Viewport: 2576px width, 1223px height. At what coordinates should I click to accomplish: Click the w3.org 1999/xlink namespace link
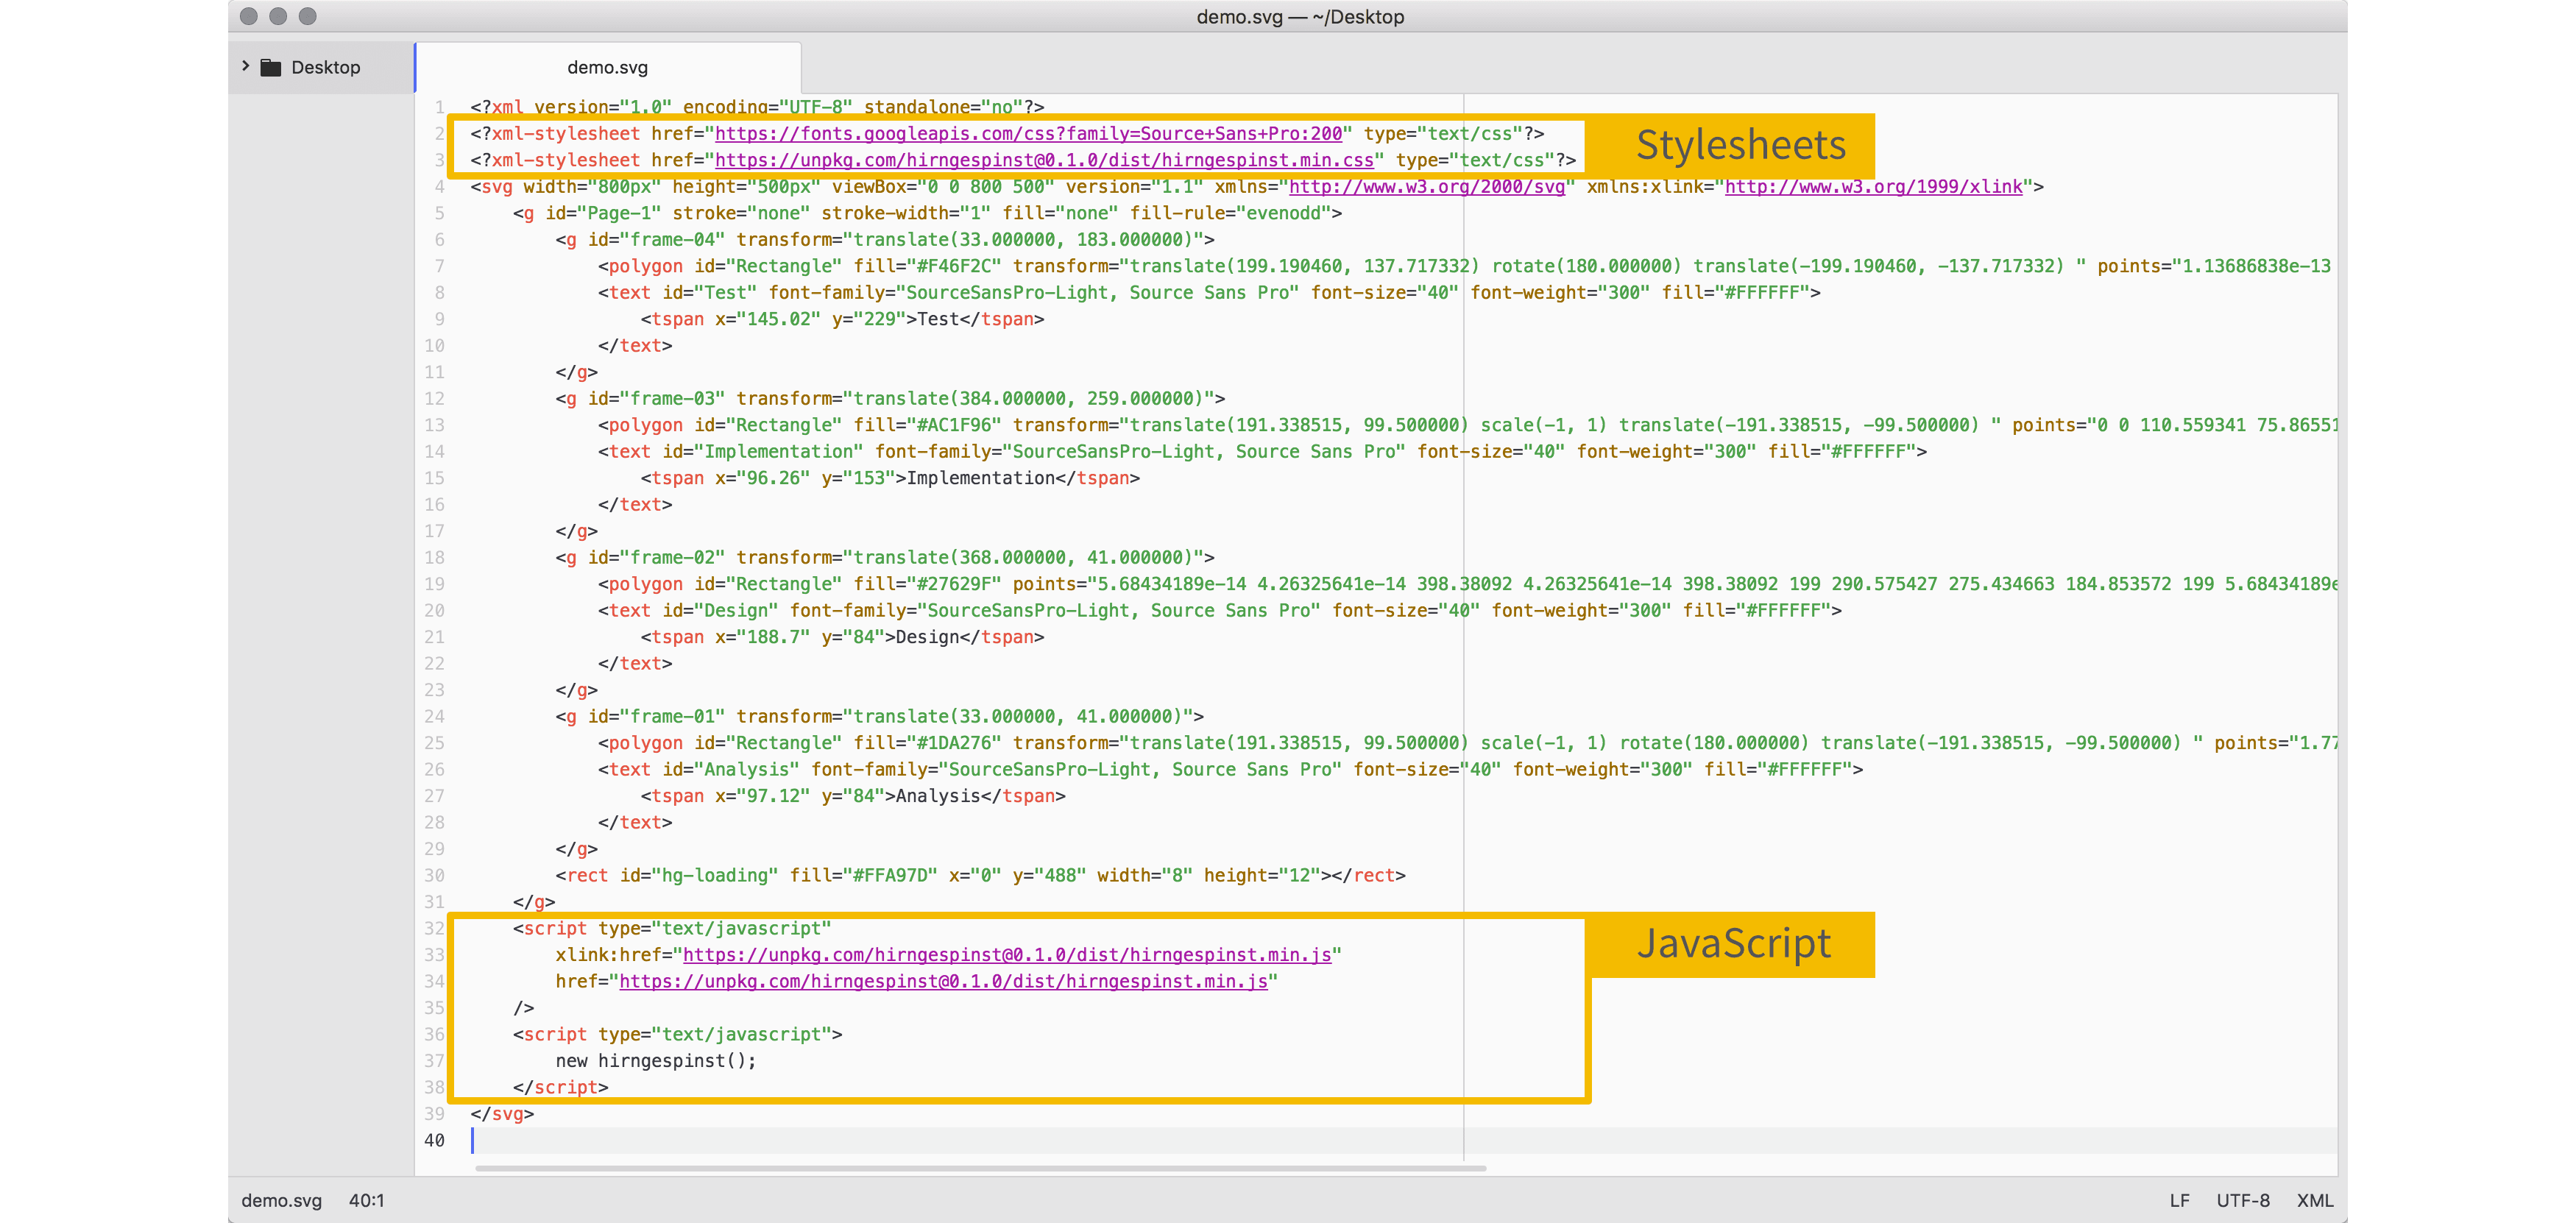coord(1873,187)
